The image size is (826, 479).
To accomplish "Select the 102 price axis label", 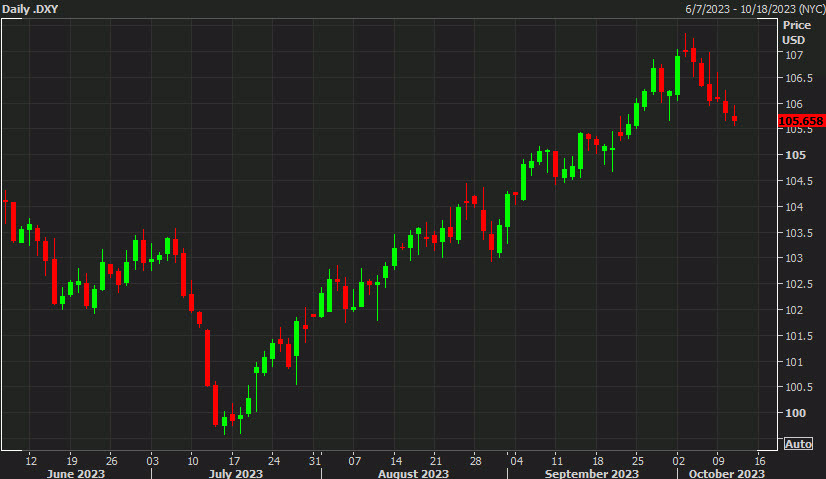I will [x=794, y=310].
